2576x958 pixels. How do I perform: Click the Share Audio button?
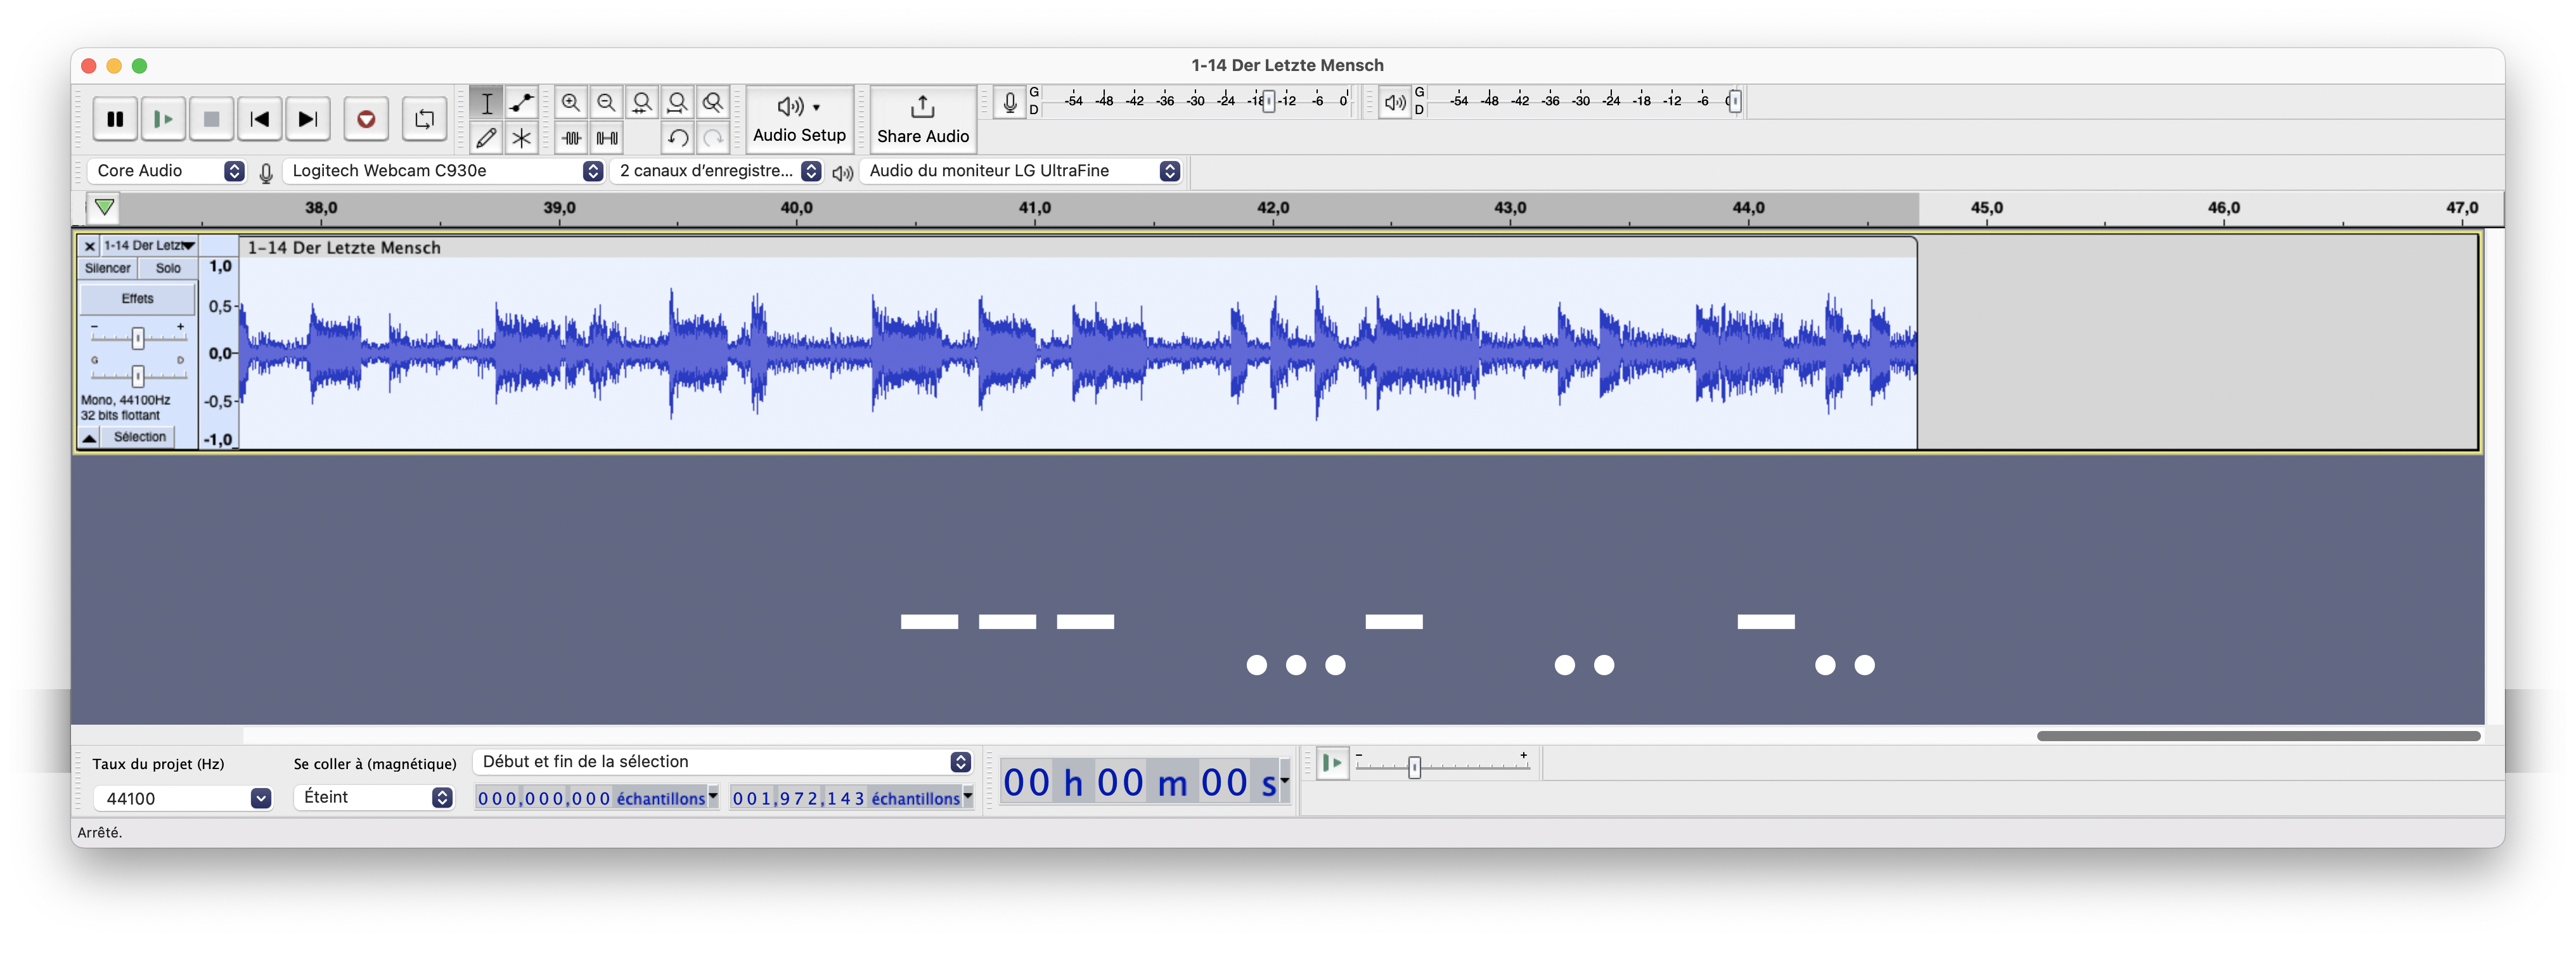[x=922, y=119]
